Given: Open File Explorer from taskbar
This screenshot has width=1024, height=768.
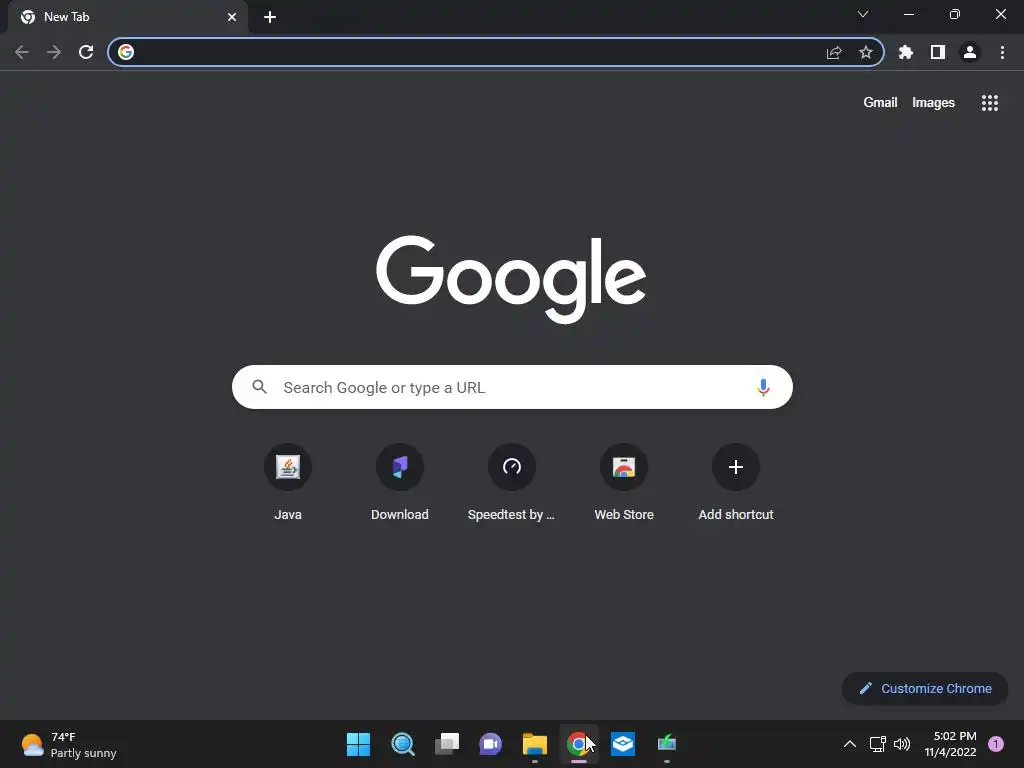Looking at the screenshot, I should click(535, 744).
